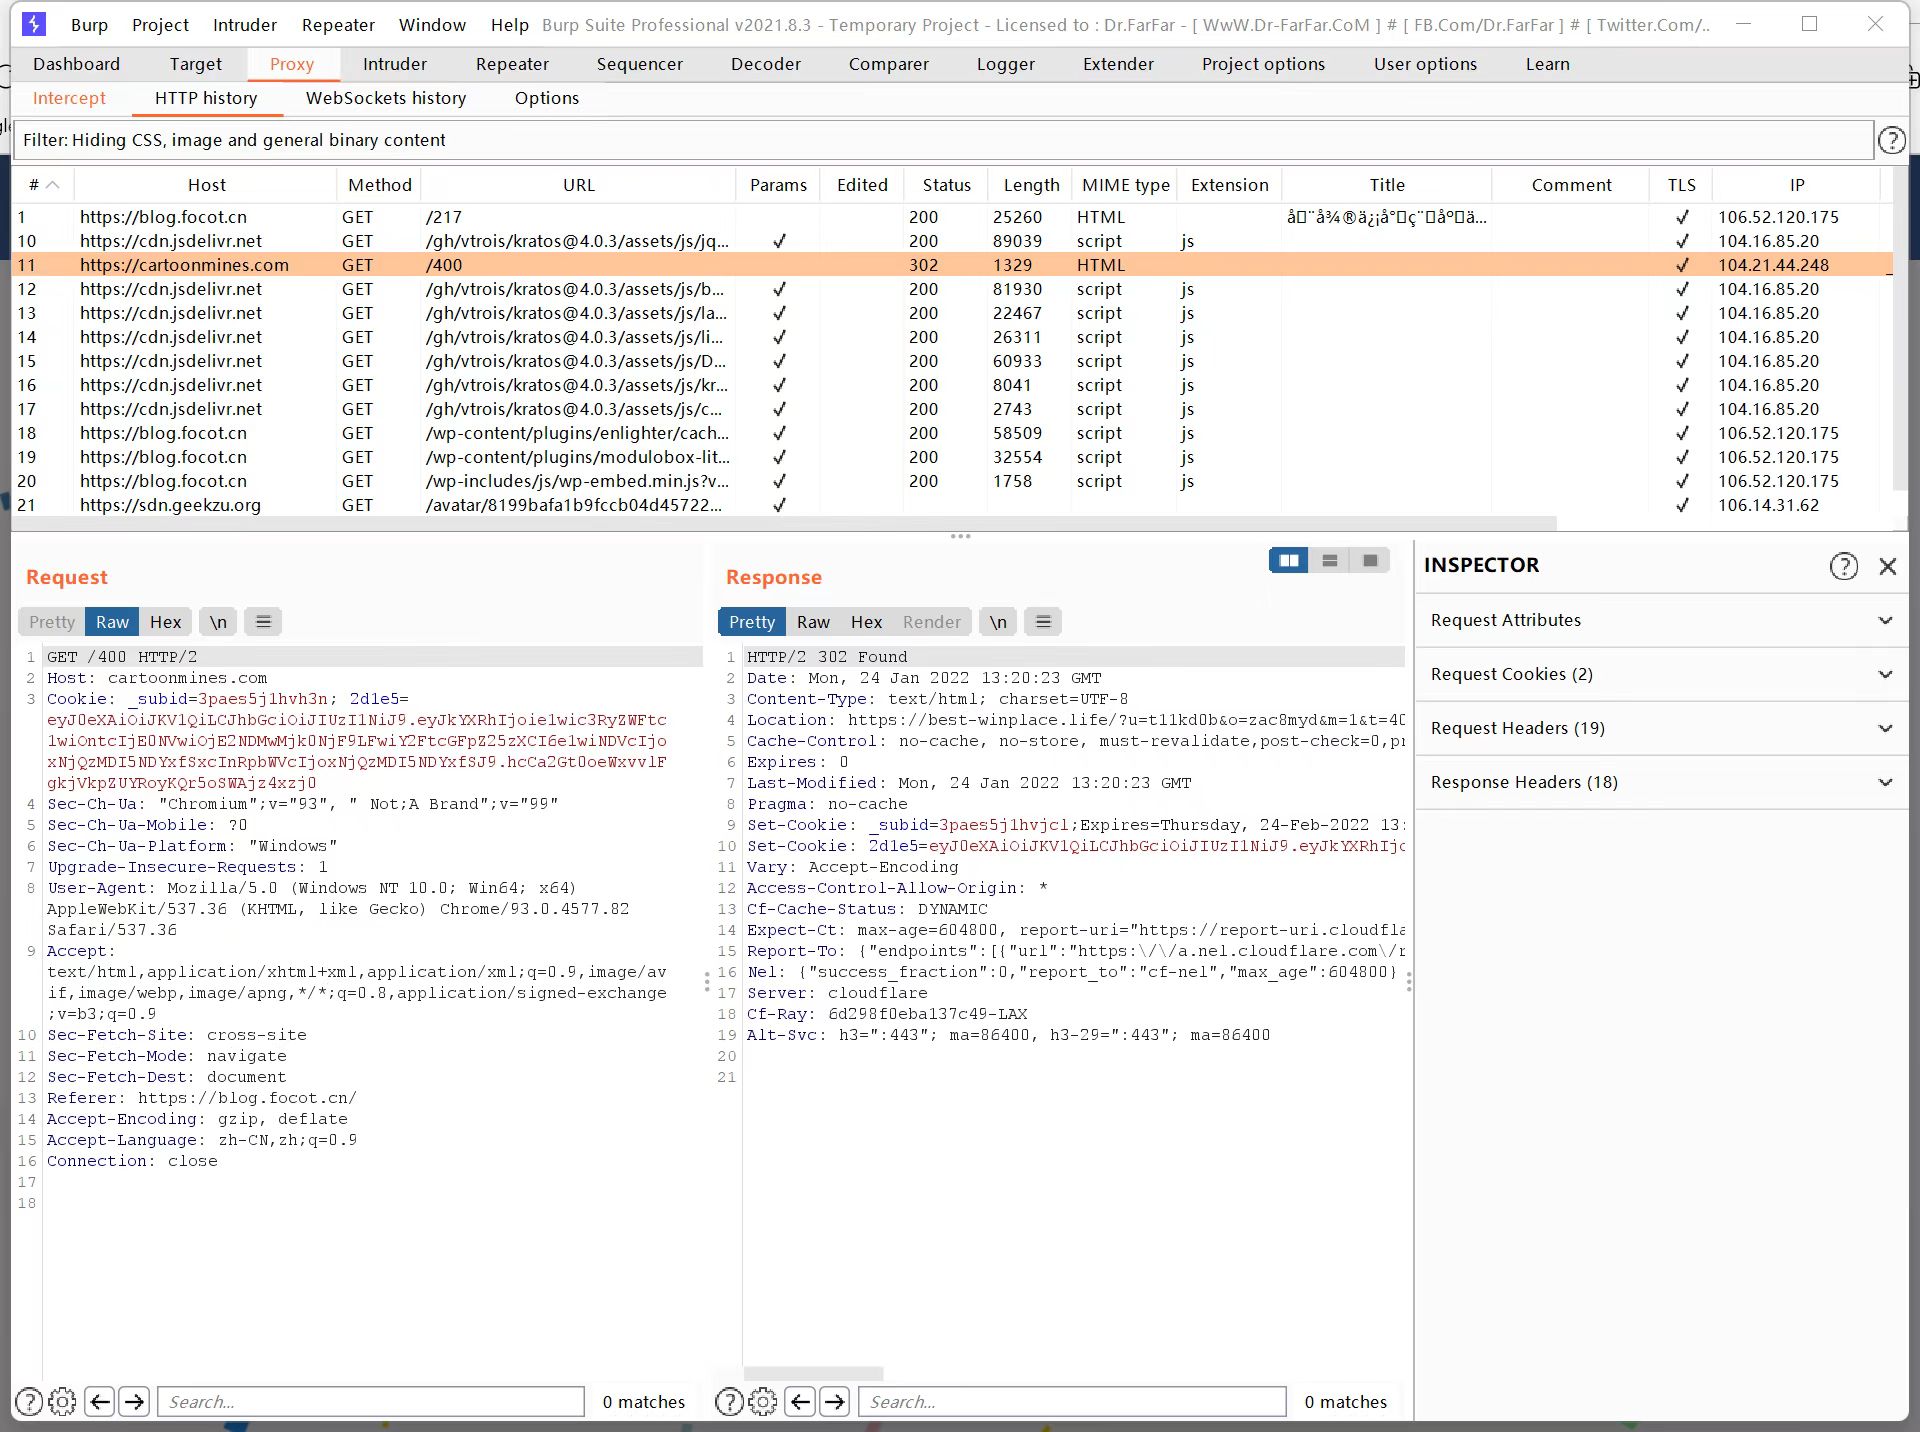The image size is (1920, 1432).
Task: Open the Intruder menu in menu bar
Action: [245, 25]
